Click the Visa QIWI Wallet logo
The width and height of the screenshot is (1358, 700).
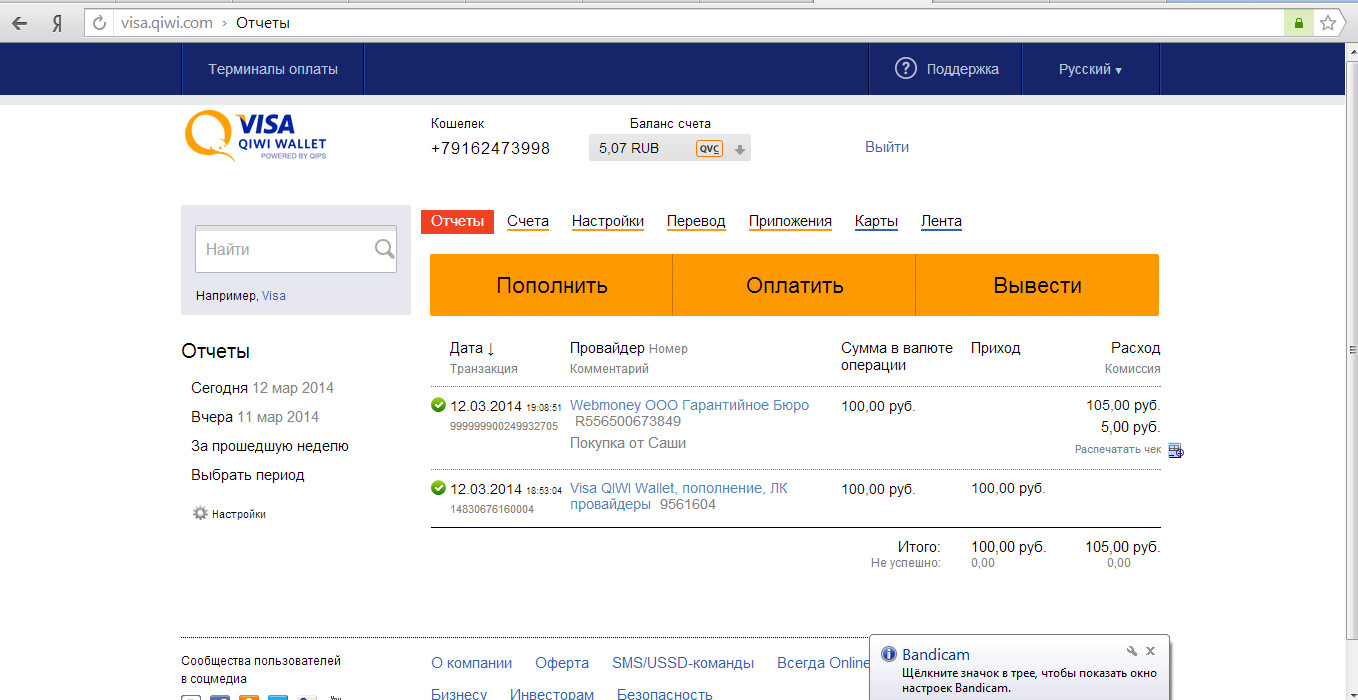[x=256, y=136]
